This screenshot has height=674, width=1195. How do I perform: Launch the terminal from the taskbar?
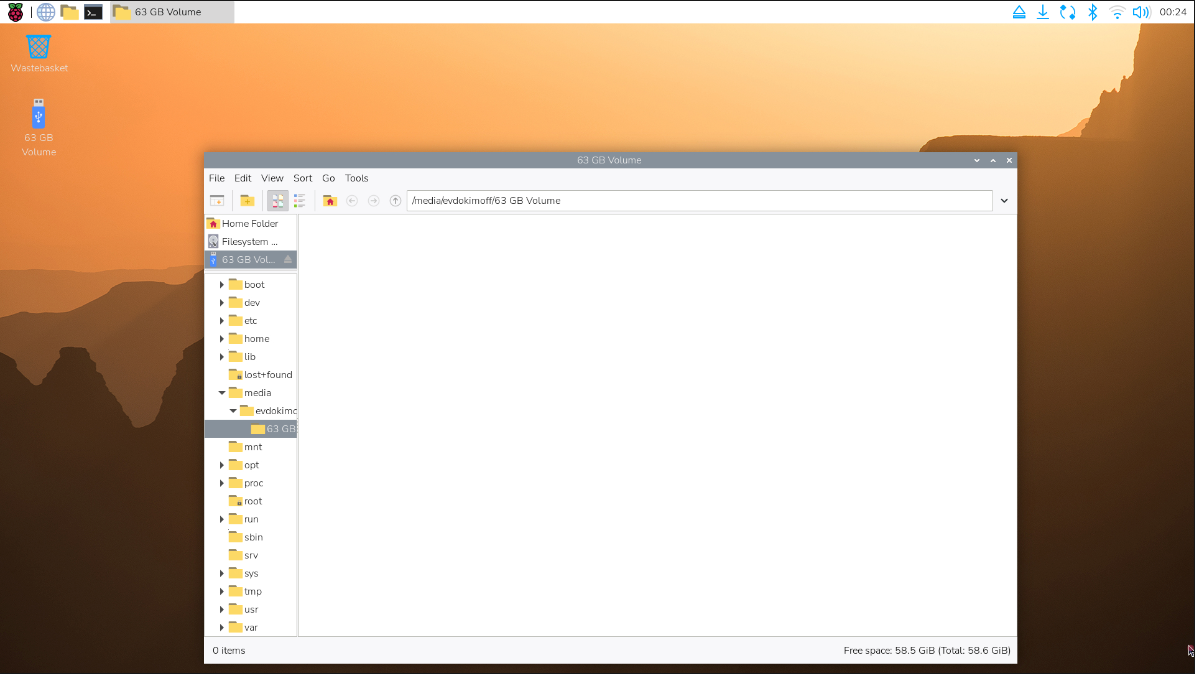tap(93, 12)
